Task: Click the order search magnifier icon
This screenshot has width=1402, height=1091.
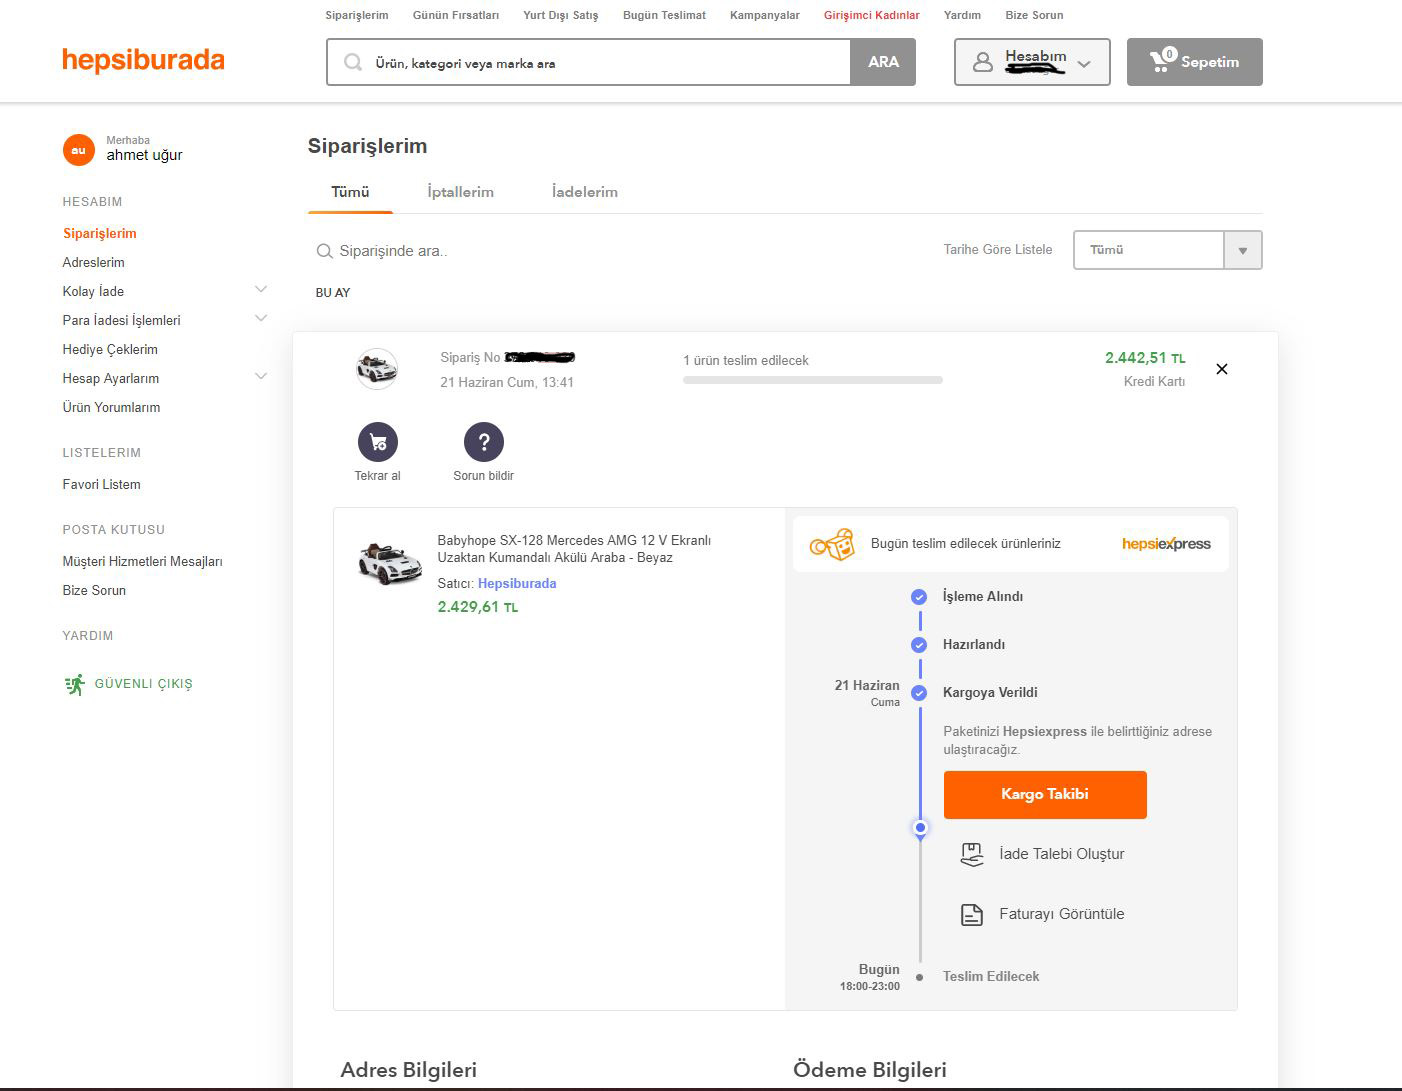Action: point(324,251)
